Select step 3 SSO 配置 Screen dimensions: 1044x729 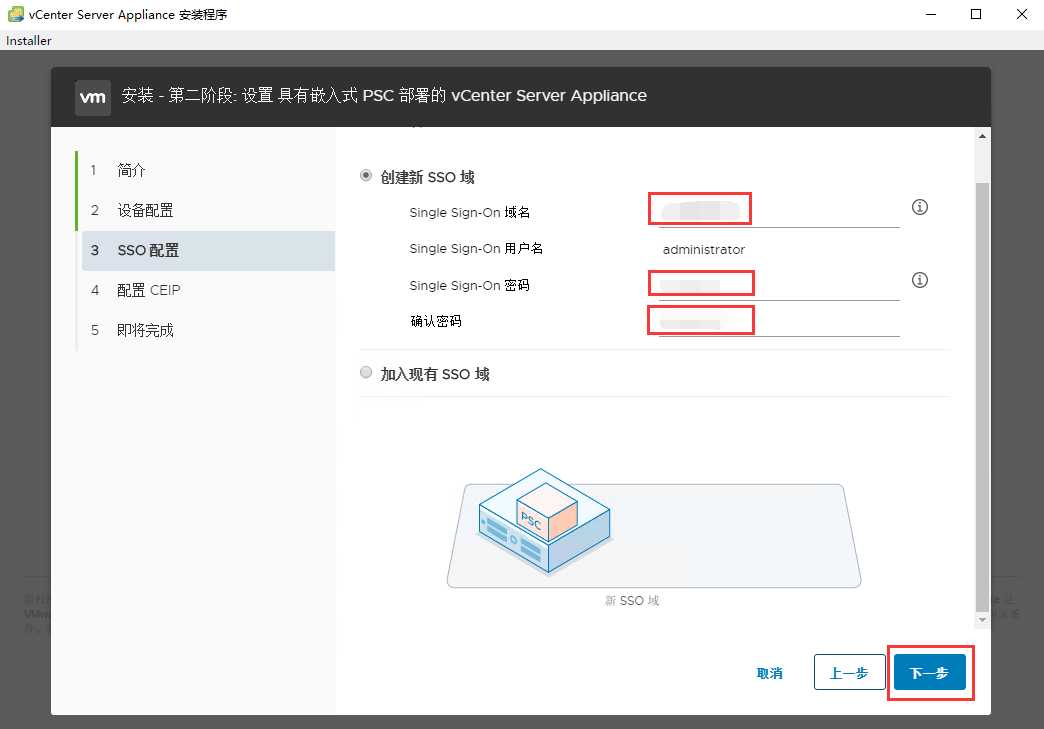148,250
